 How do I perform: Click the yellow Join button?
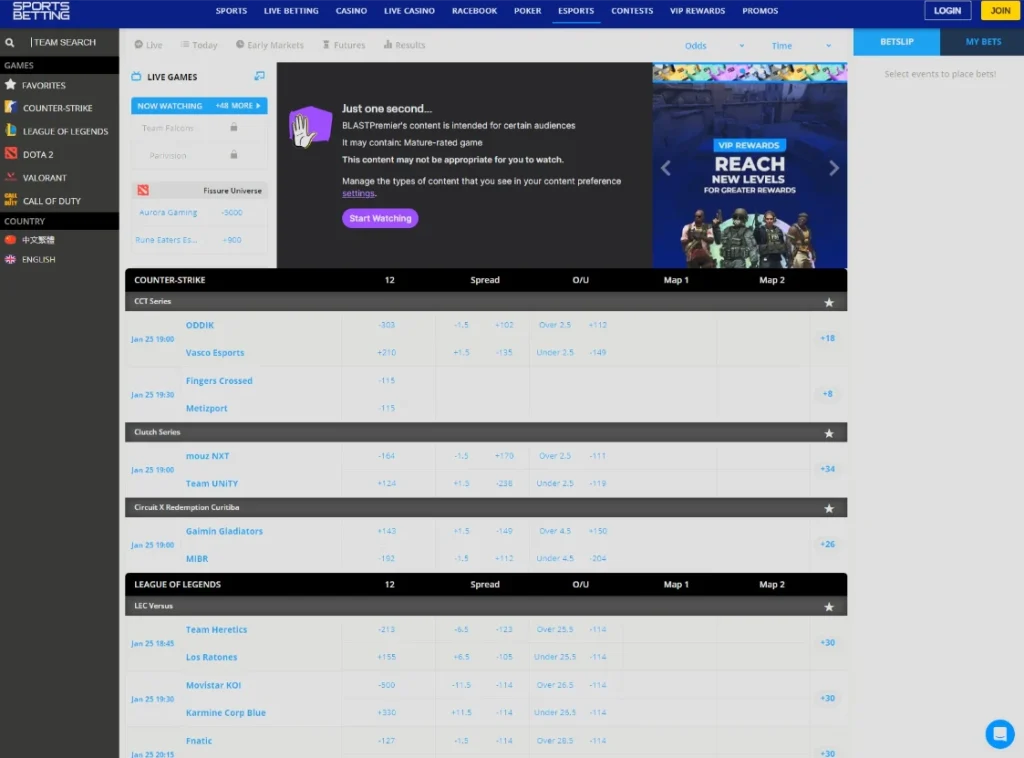(x=1000, y=10)
